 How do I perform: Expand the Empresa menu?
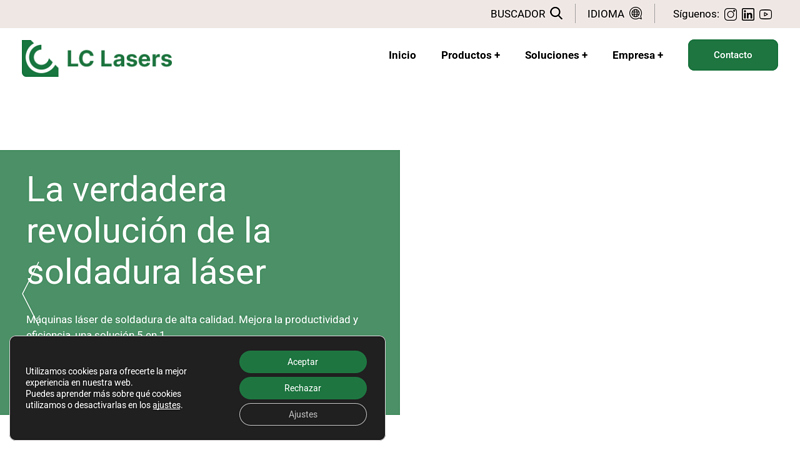tap(638, 55)
